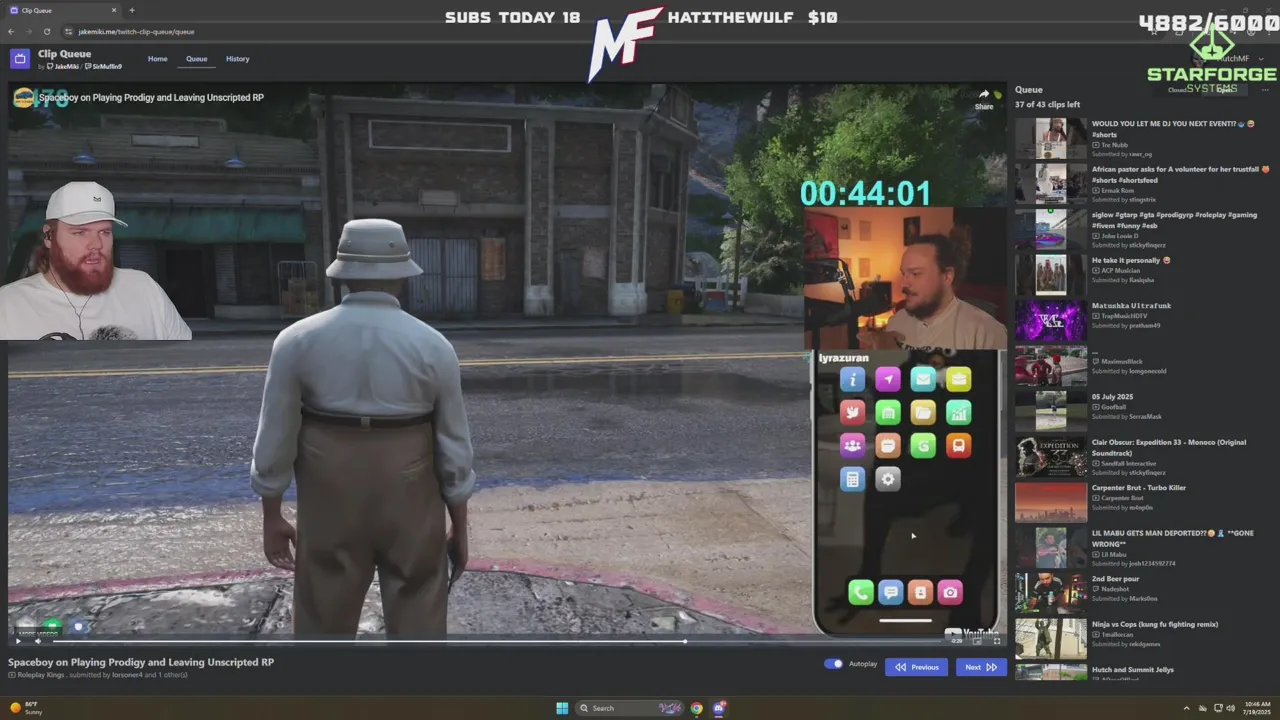Select the '2nd Beer pour' clip
This screenshot has width=1280, height=720.
[1141, 593]
